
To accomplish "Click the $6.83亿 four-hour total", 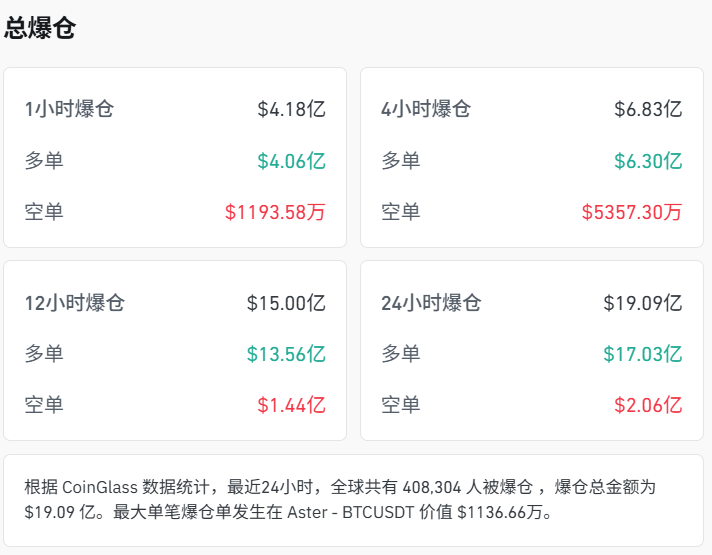I will tap(648, 109).
